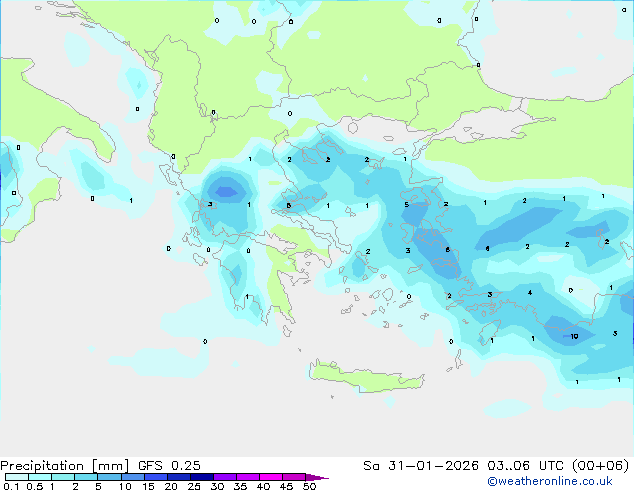Click the legend tick label '45'
This screenshot has width=634, height=490.
(286, 486)
